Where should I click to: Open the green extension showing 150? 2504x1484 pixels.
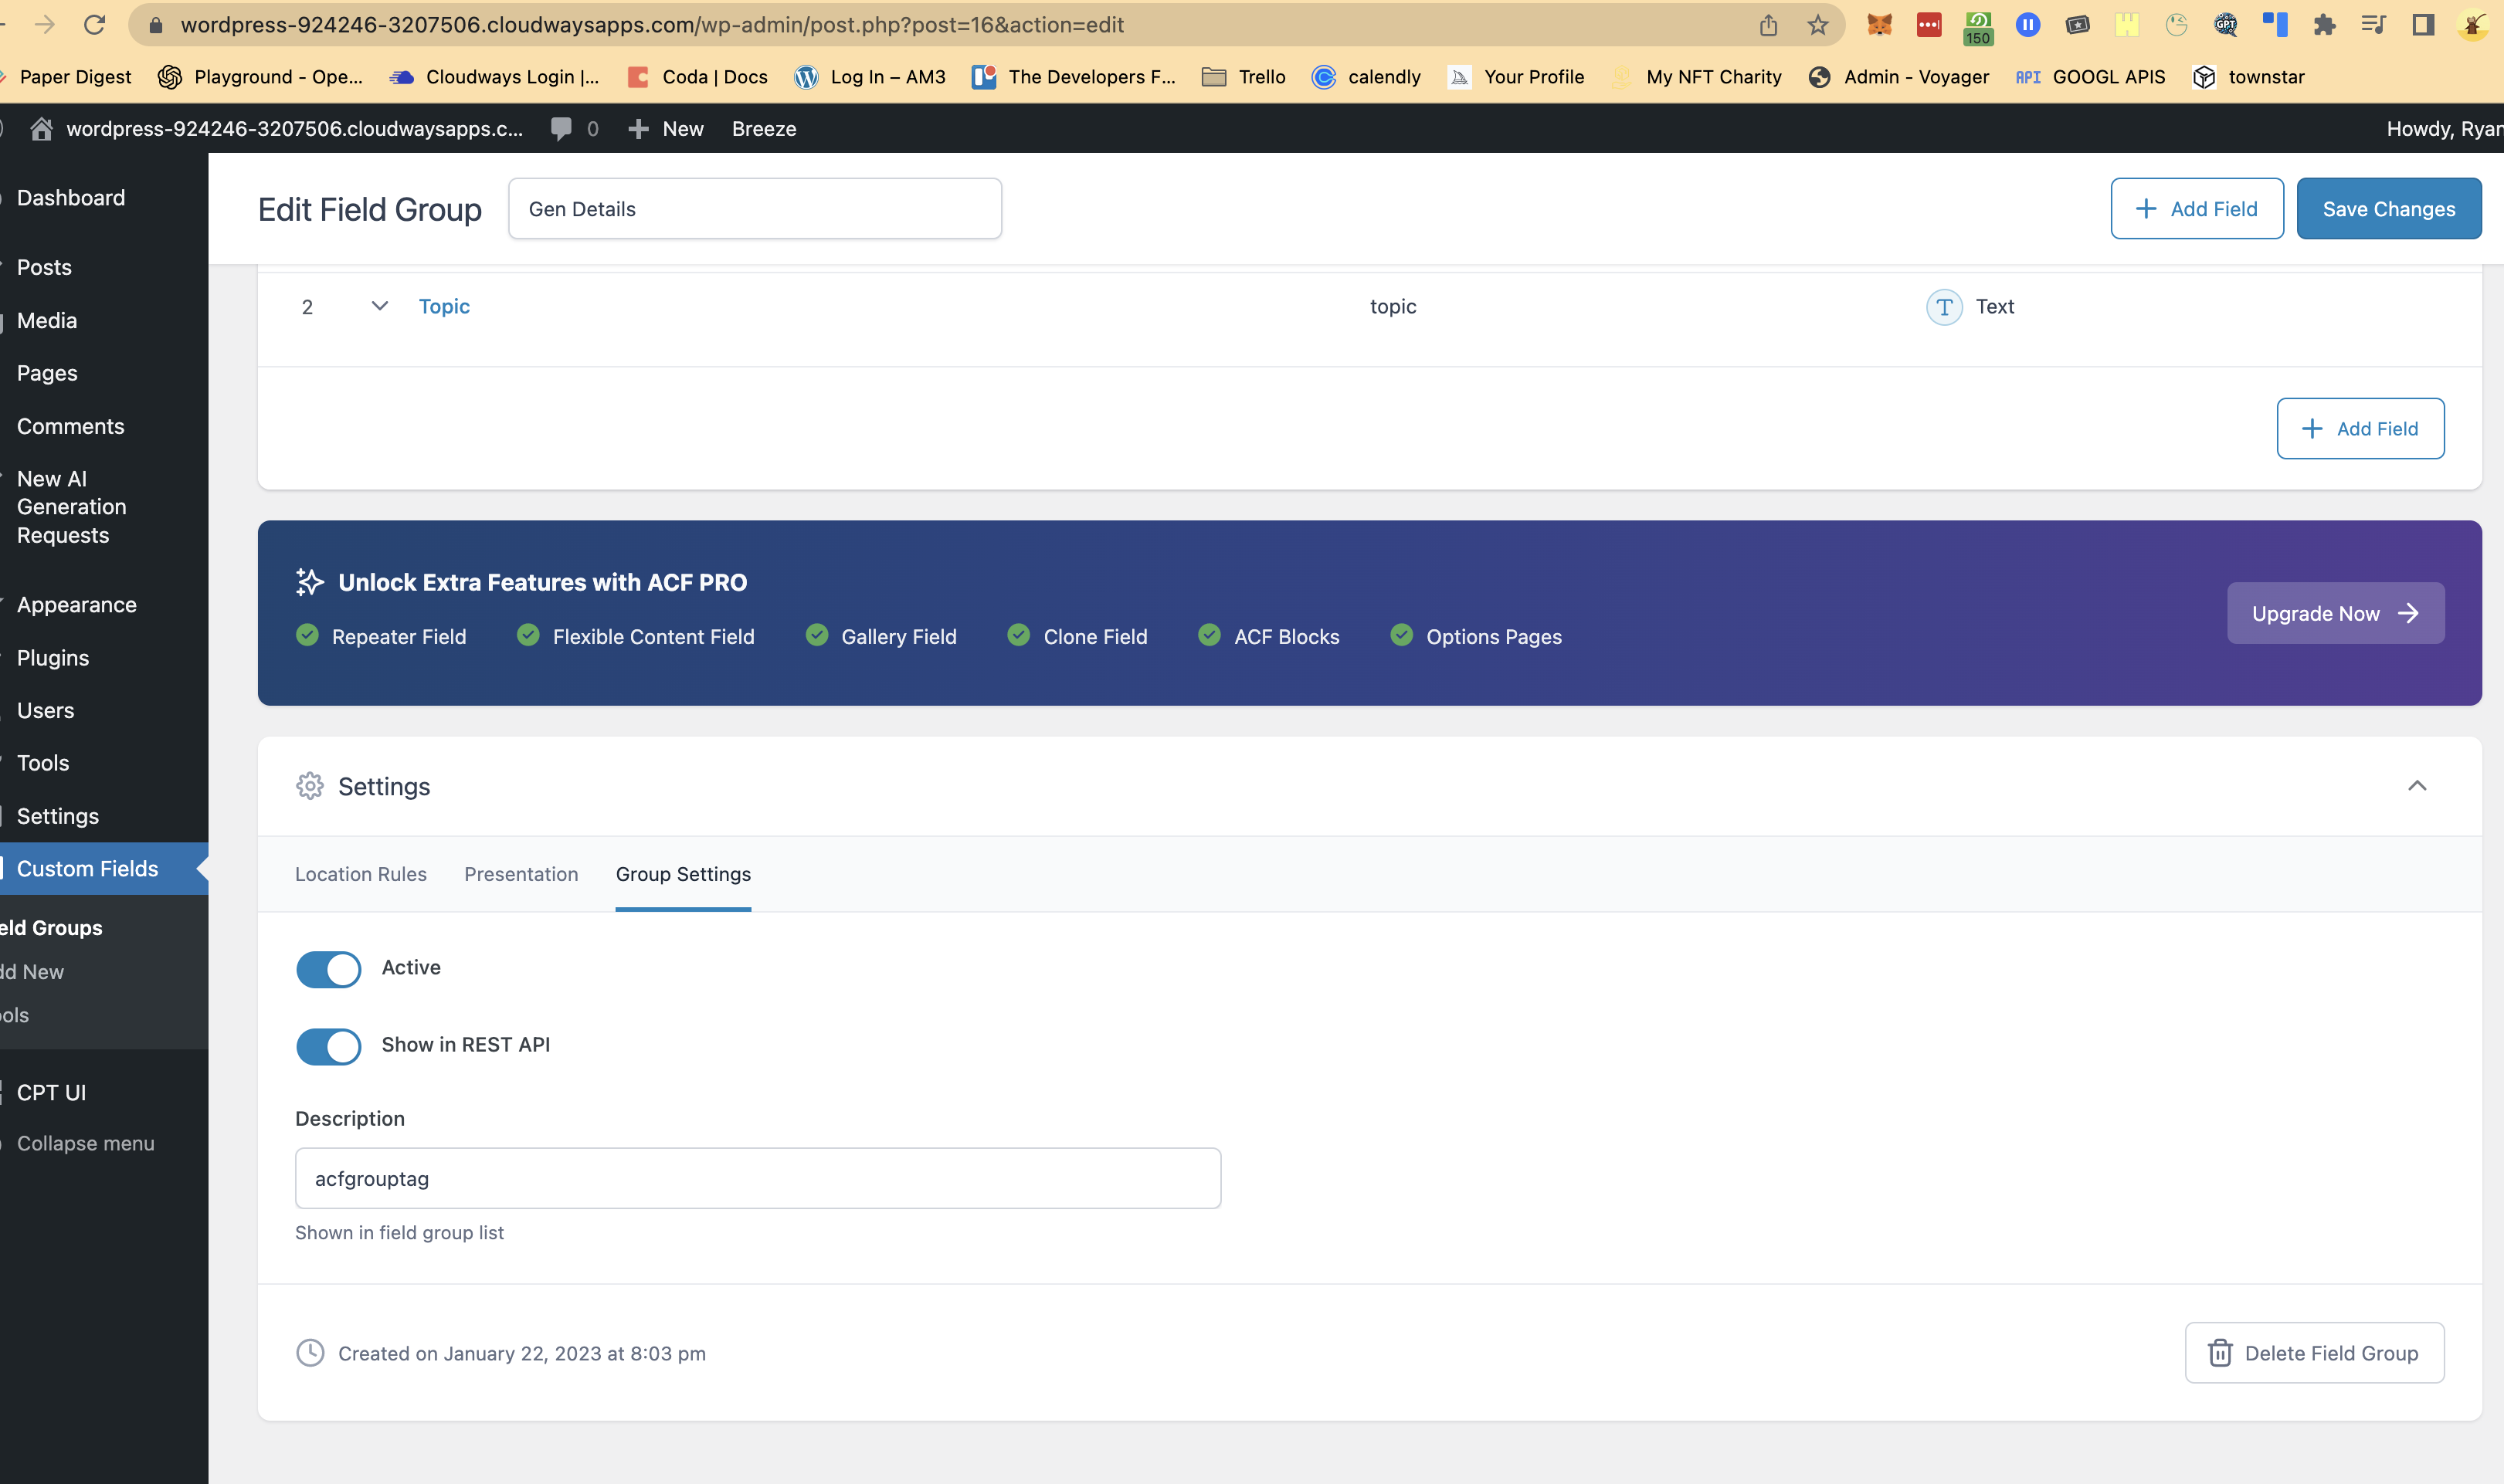(1978, 28)
